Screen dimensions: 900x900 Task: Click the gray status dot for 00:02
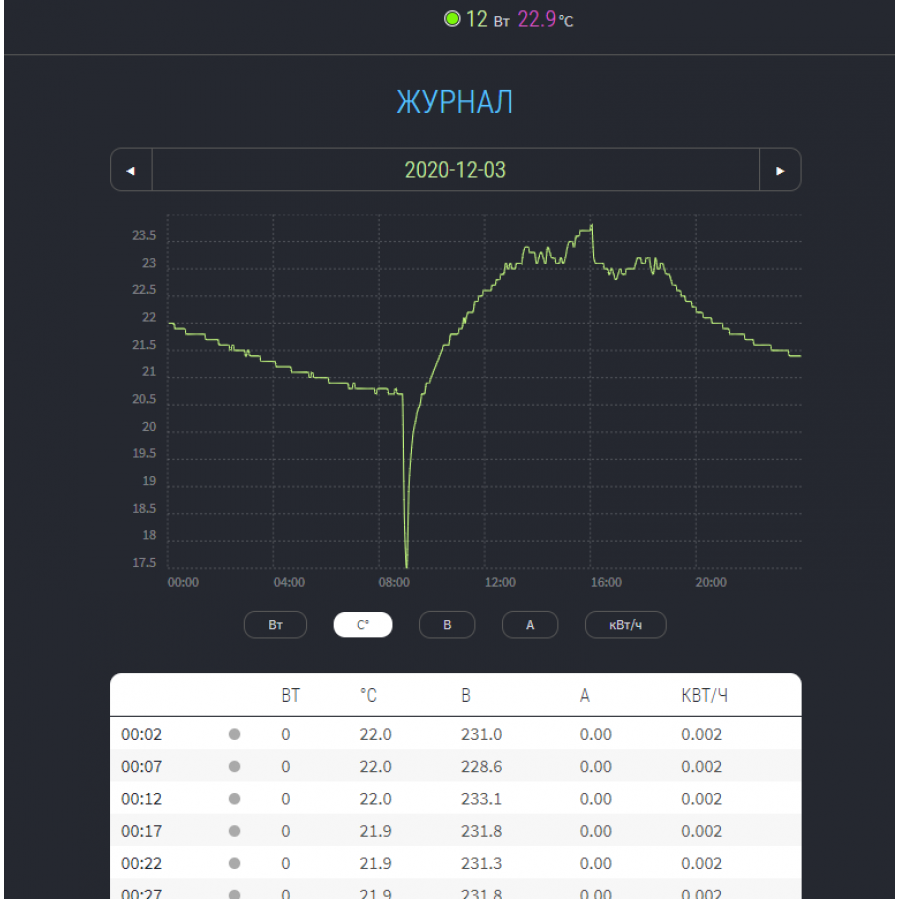coord(234,734)
